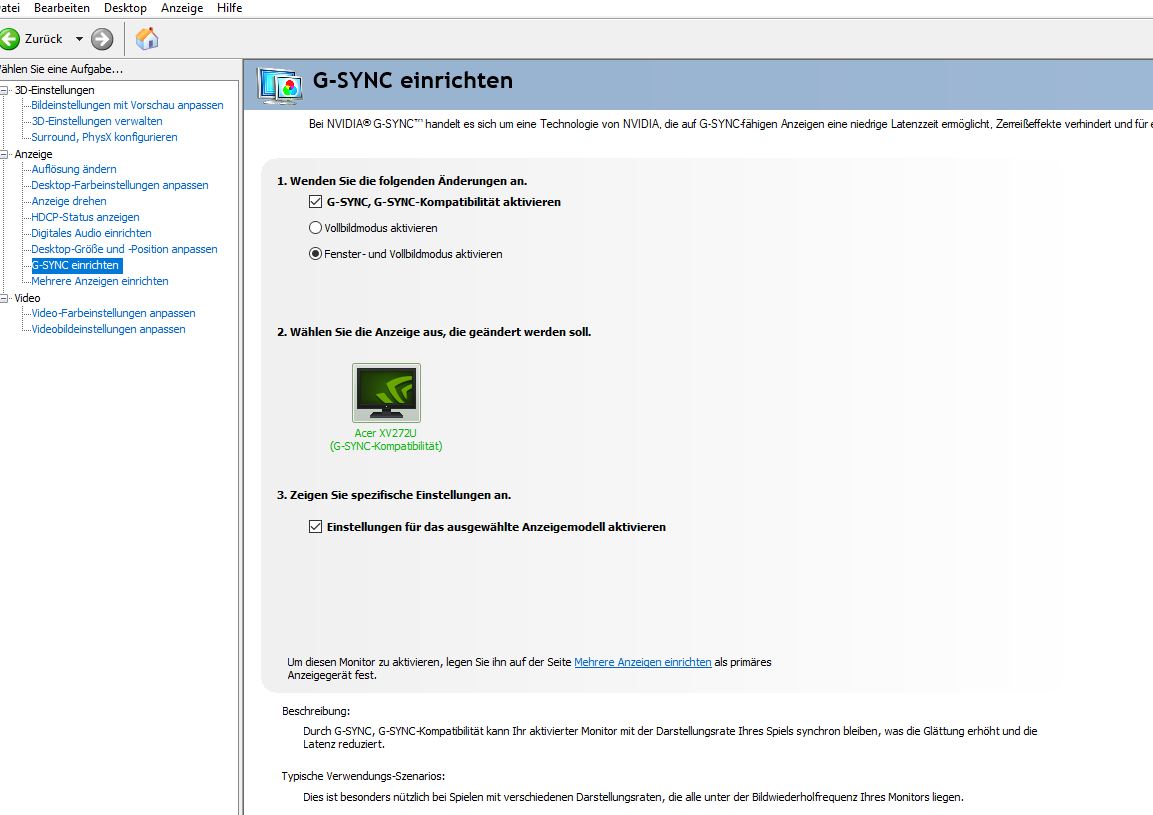Follow the Mehrere Anzeigen einrichten hyperlink

[x=643, y=662]
